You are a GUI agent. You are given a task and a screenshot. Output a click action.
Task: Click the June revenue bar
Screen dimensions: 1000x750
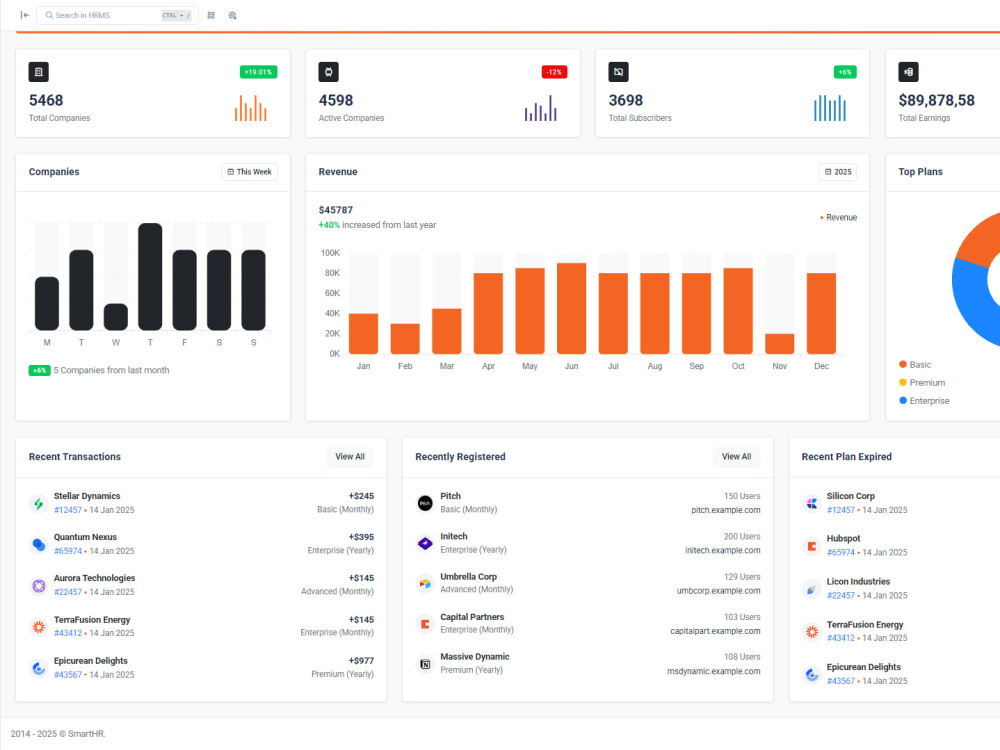(571, 309)
